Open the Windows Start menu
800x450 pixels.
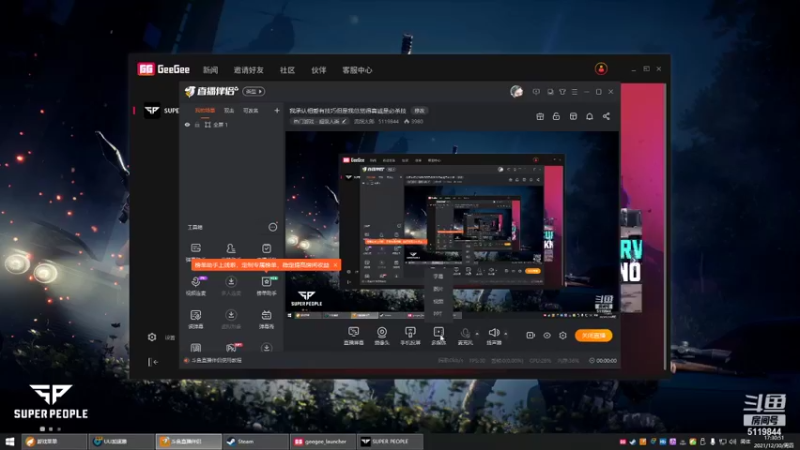pos(10,441)
